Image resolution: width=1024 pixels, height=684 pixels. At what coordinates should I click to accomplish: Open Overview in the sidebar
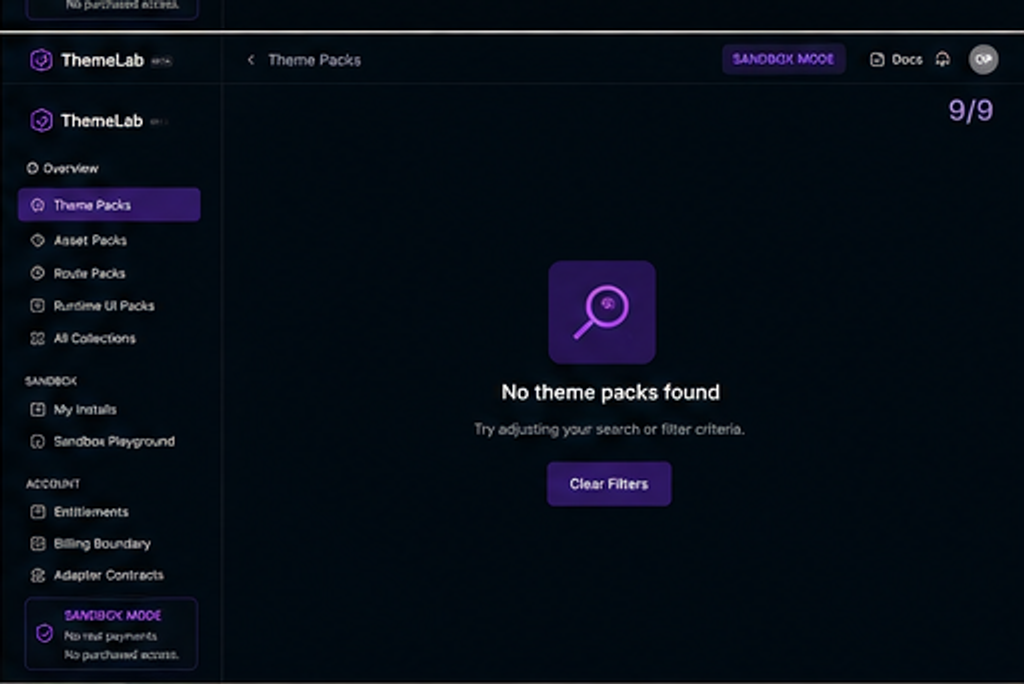click(x=63, y=169)
